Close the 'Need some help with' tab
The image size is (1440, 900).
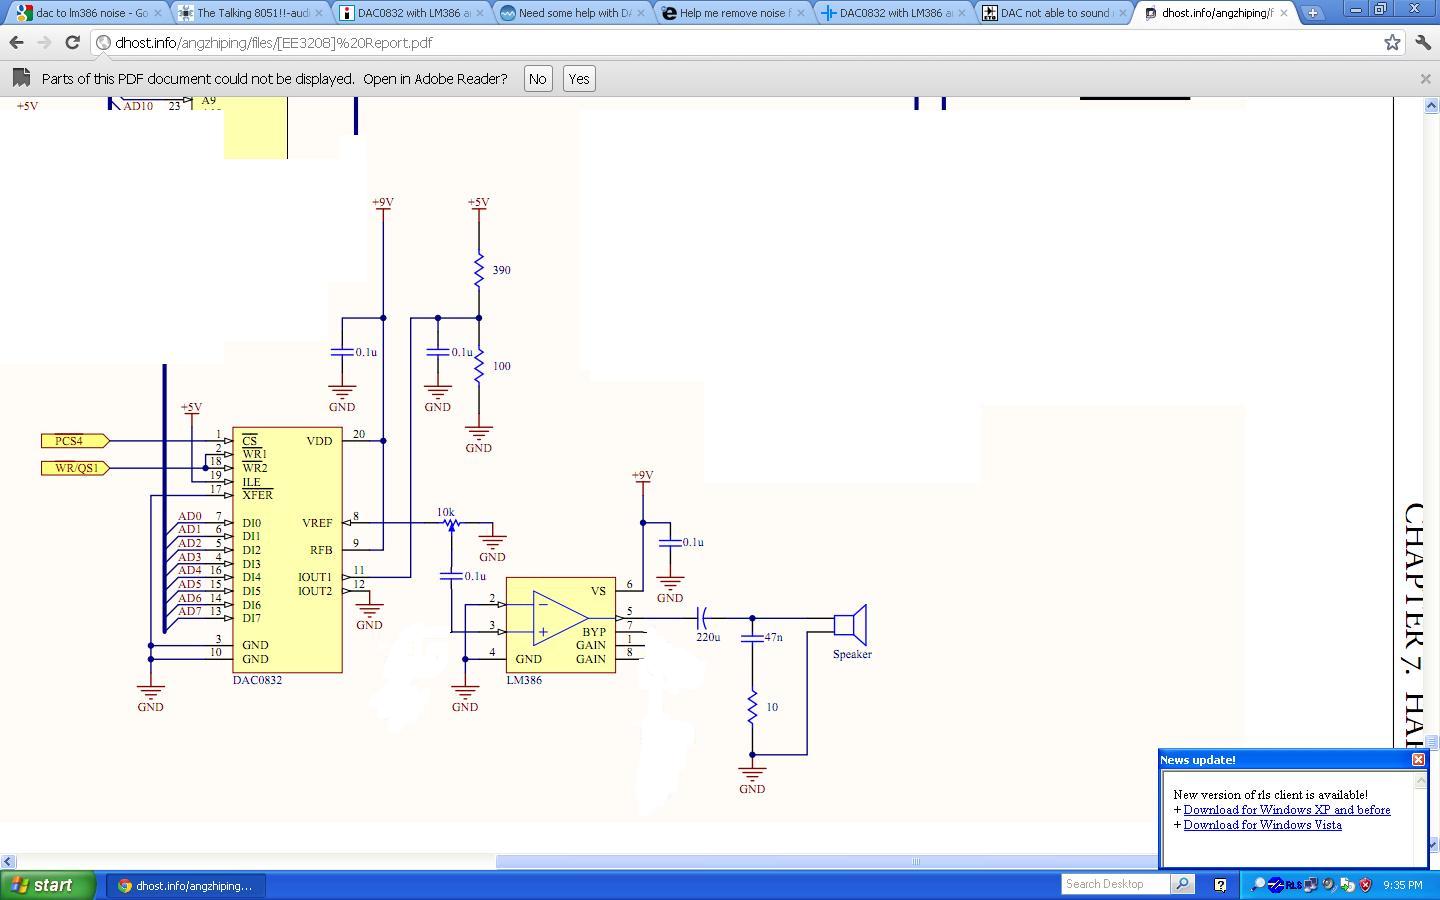pyautogui.click(x=640, y=13)
